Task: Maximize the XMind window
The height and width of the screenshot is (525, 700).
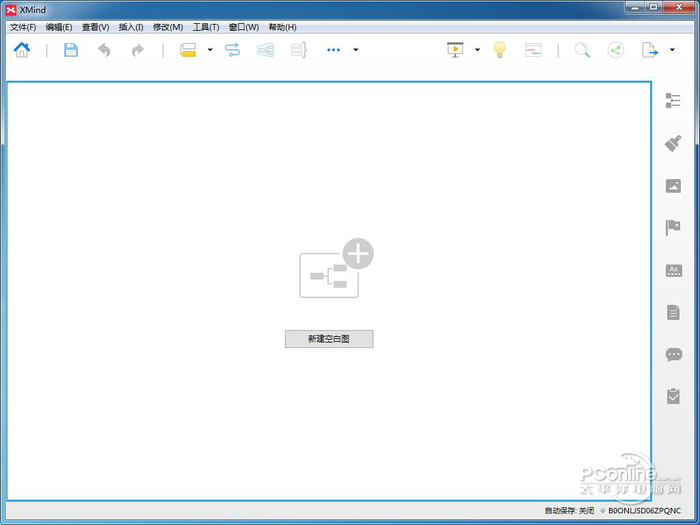Action: click(x=654, y=8)
